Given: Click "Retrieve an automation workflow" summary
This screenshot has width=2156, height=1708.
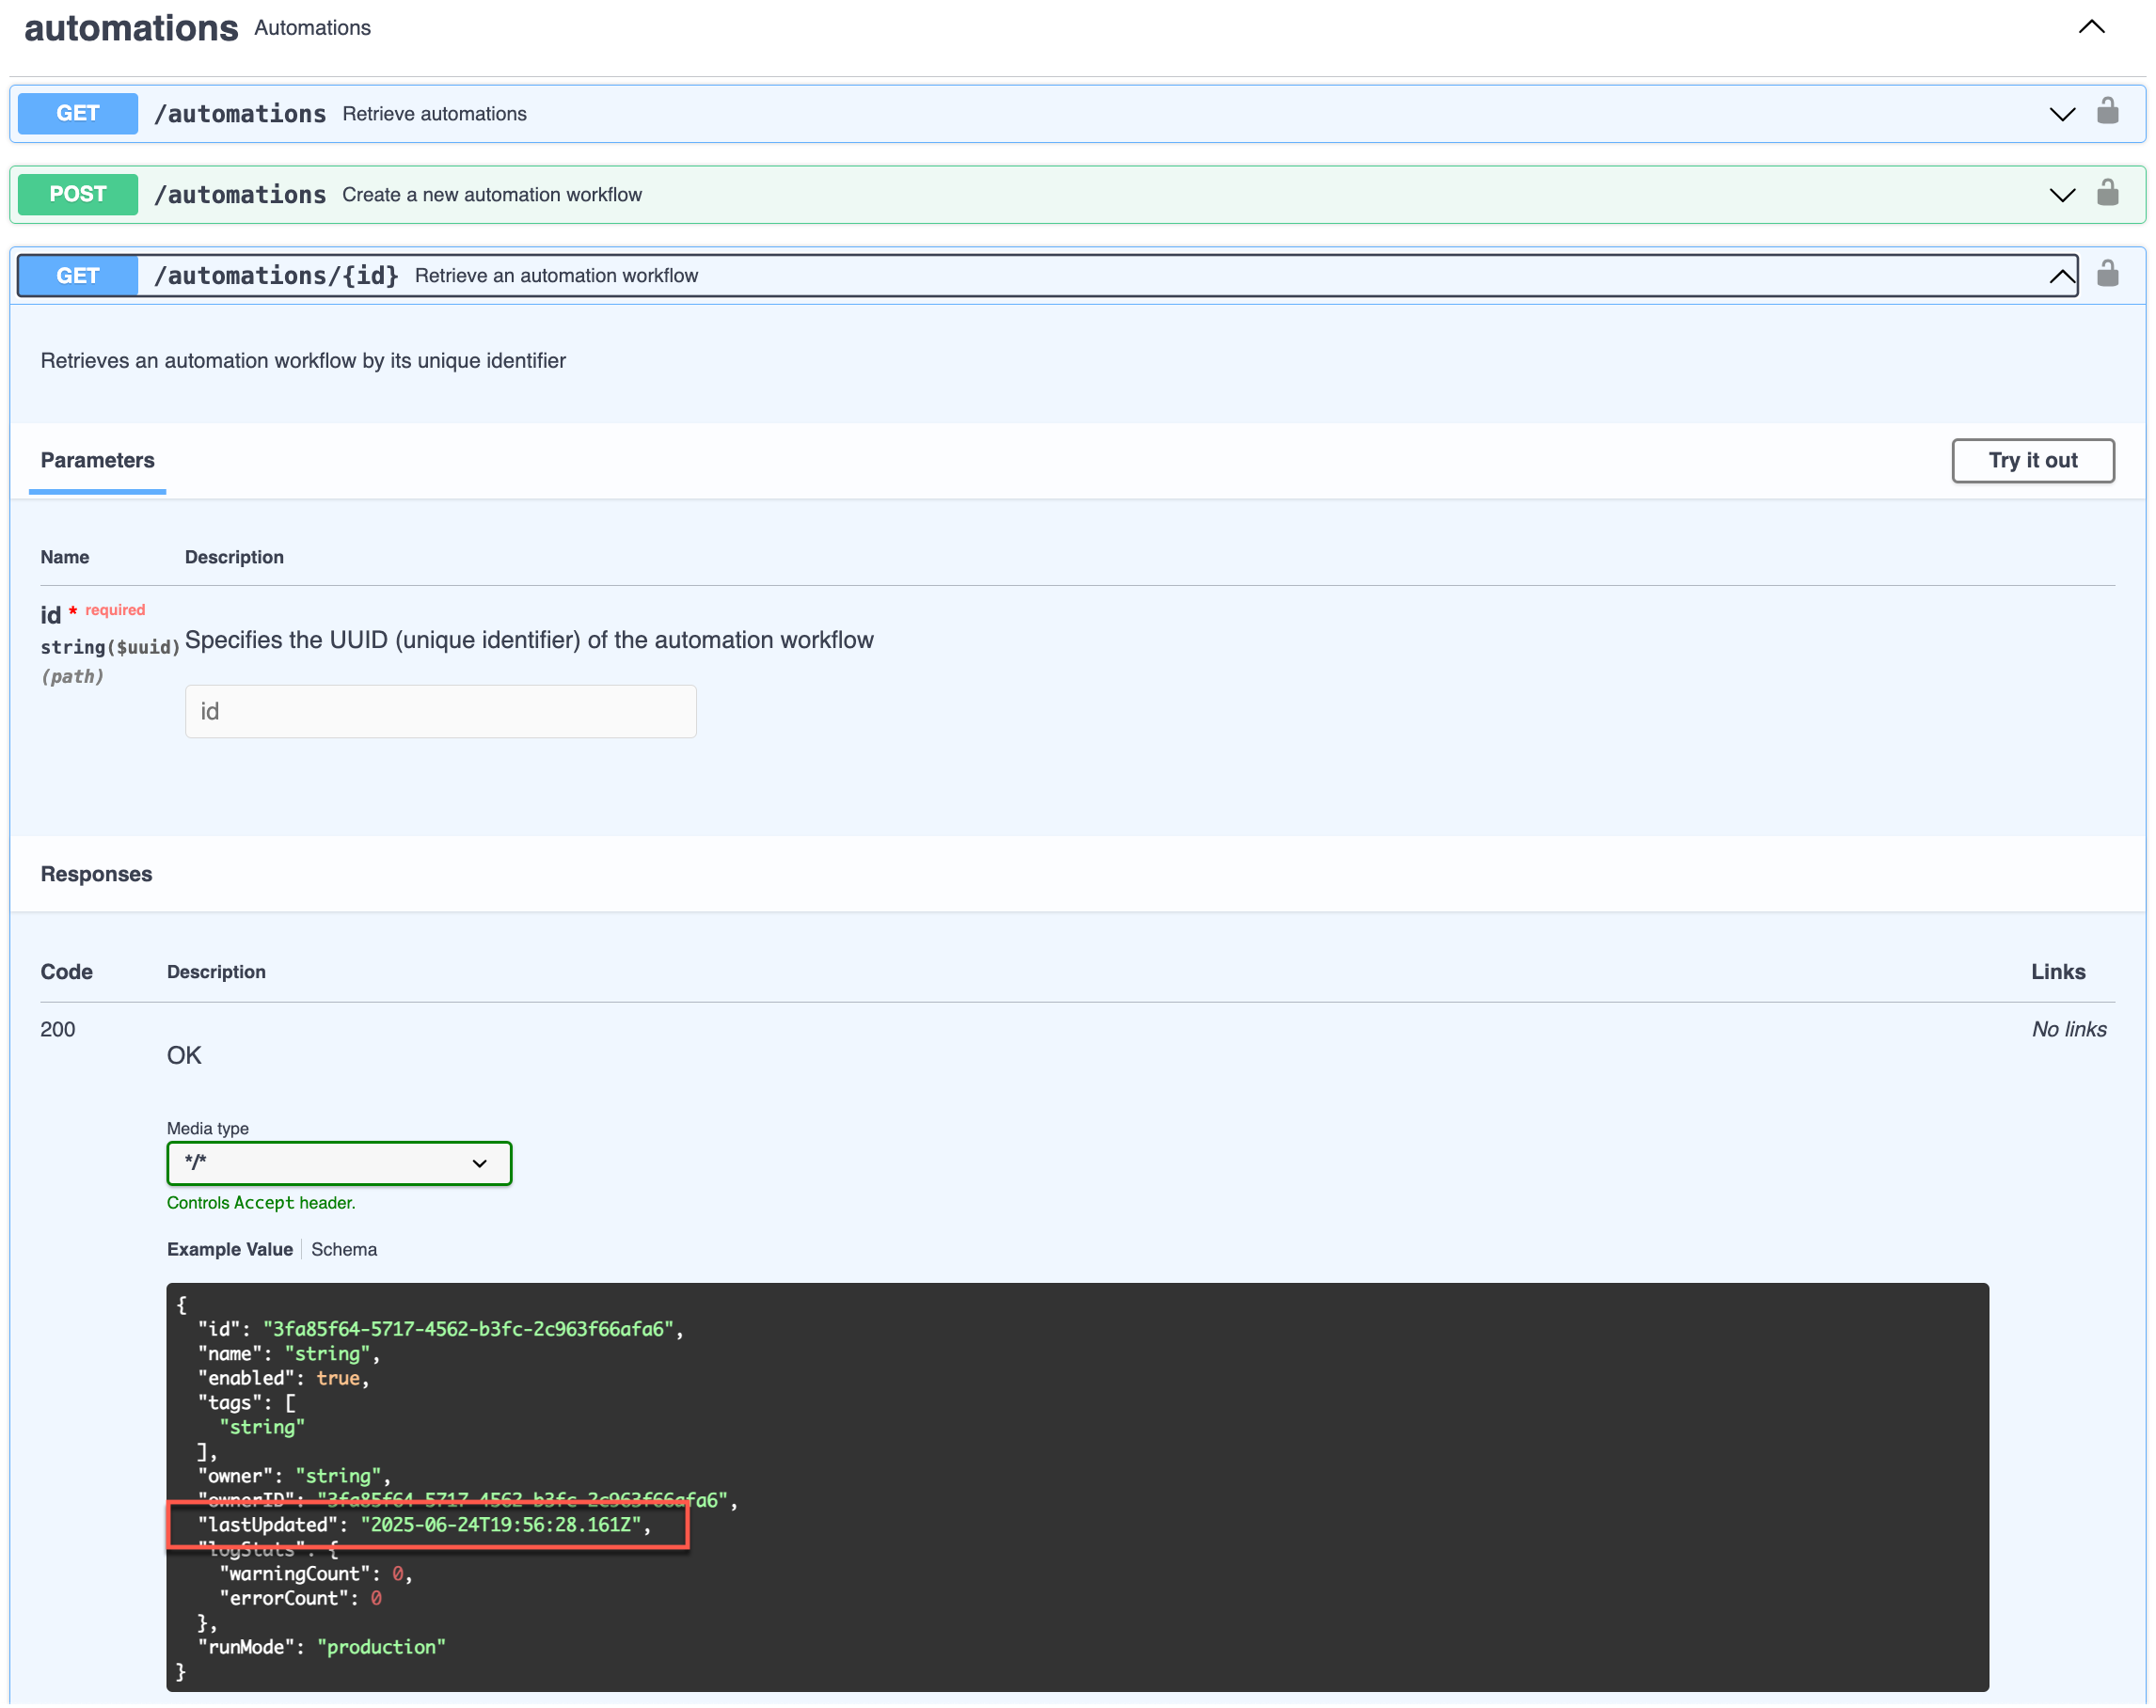Looking at the screenshot, I should pyautogui.click(x=556, y=276).
